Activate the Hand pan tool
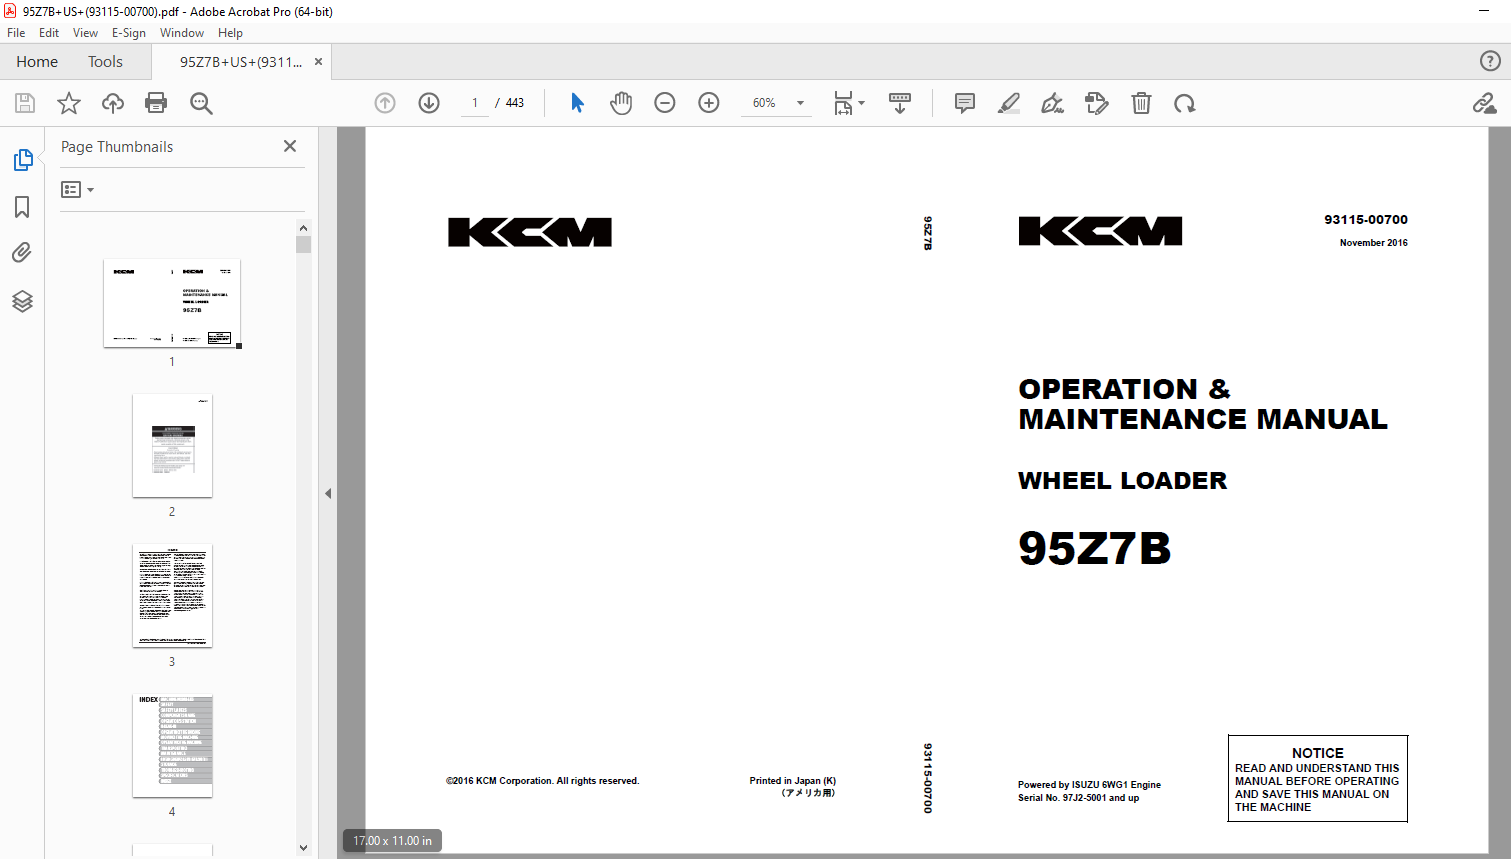This screenshot has height=859, width=1511. click(621, 103)
